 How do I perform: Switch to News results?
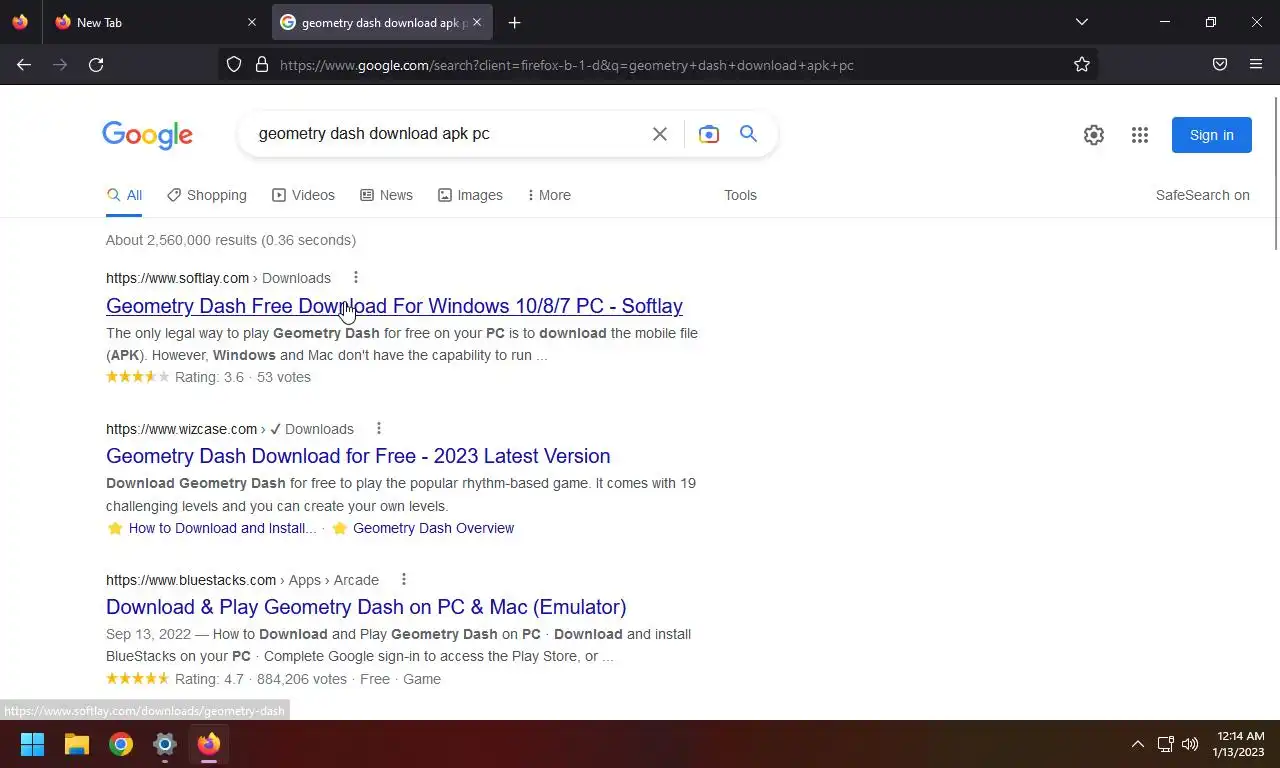click(x=386, y=195)
